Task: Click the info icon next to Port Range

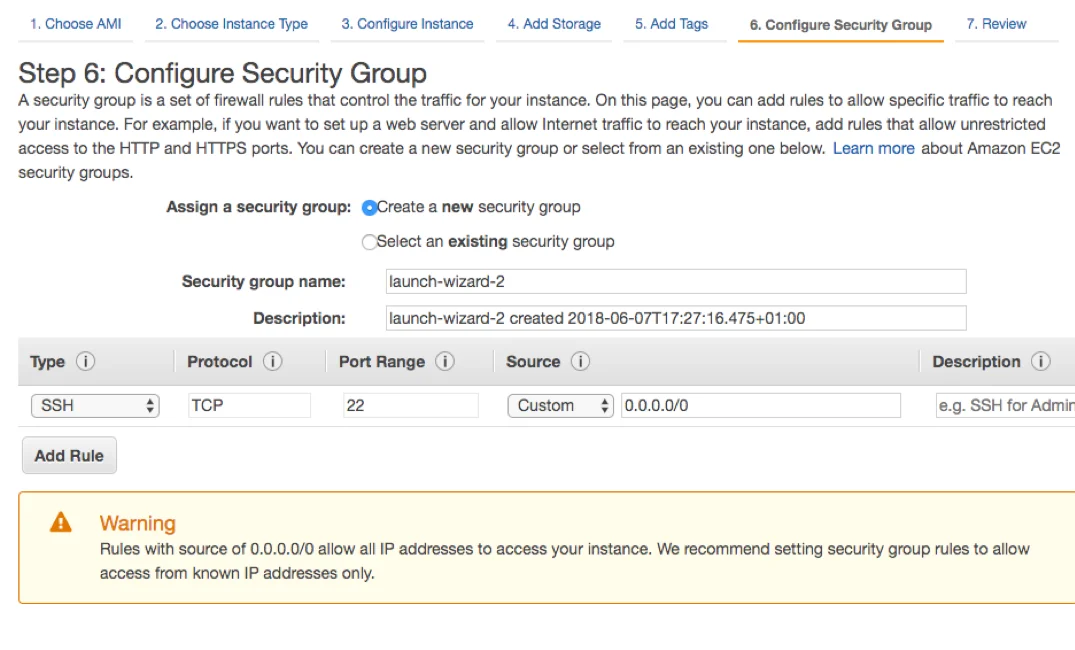Action: pos(445,361)
